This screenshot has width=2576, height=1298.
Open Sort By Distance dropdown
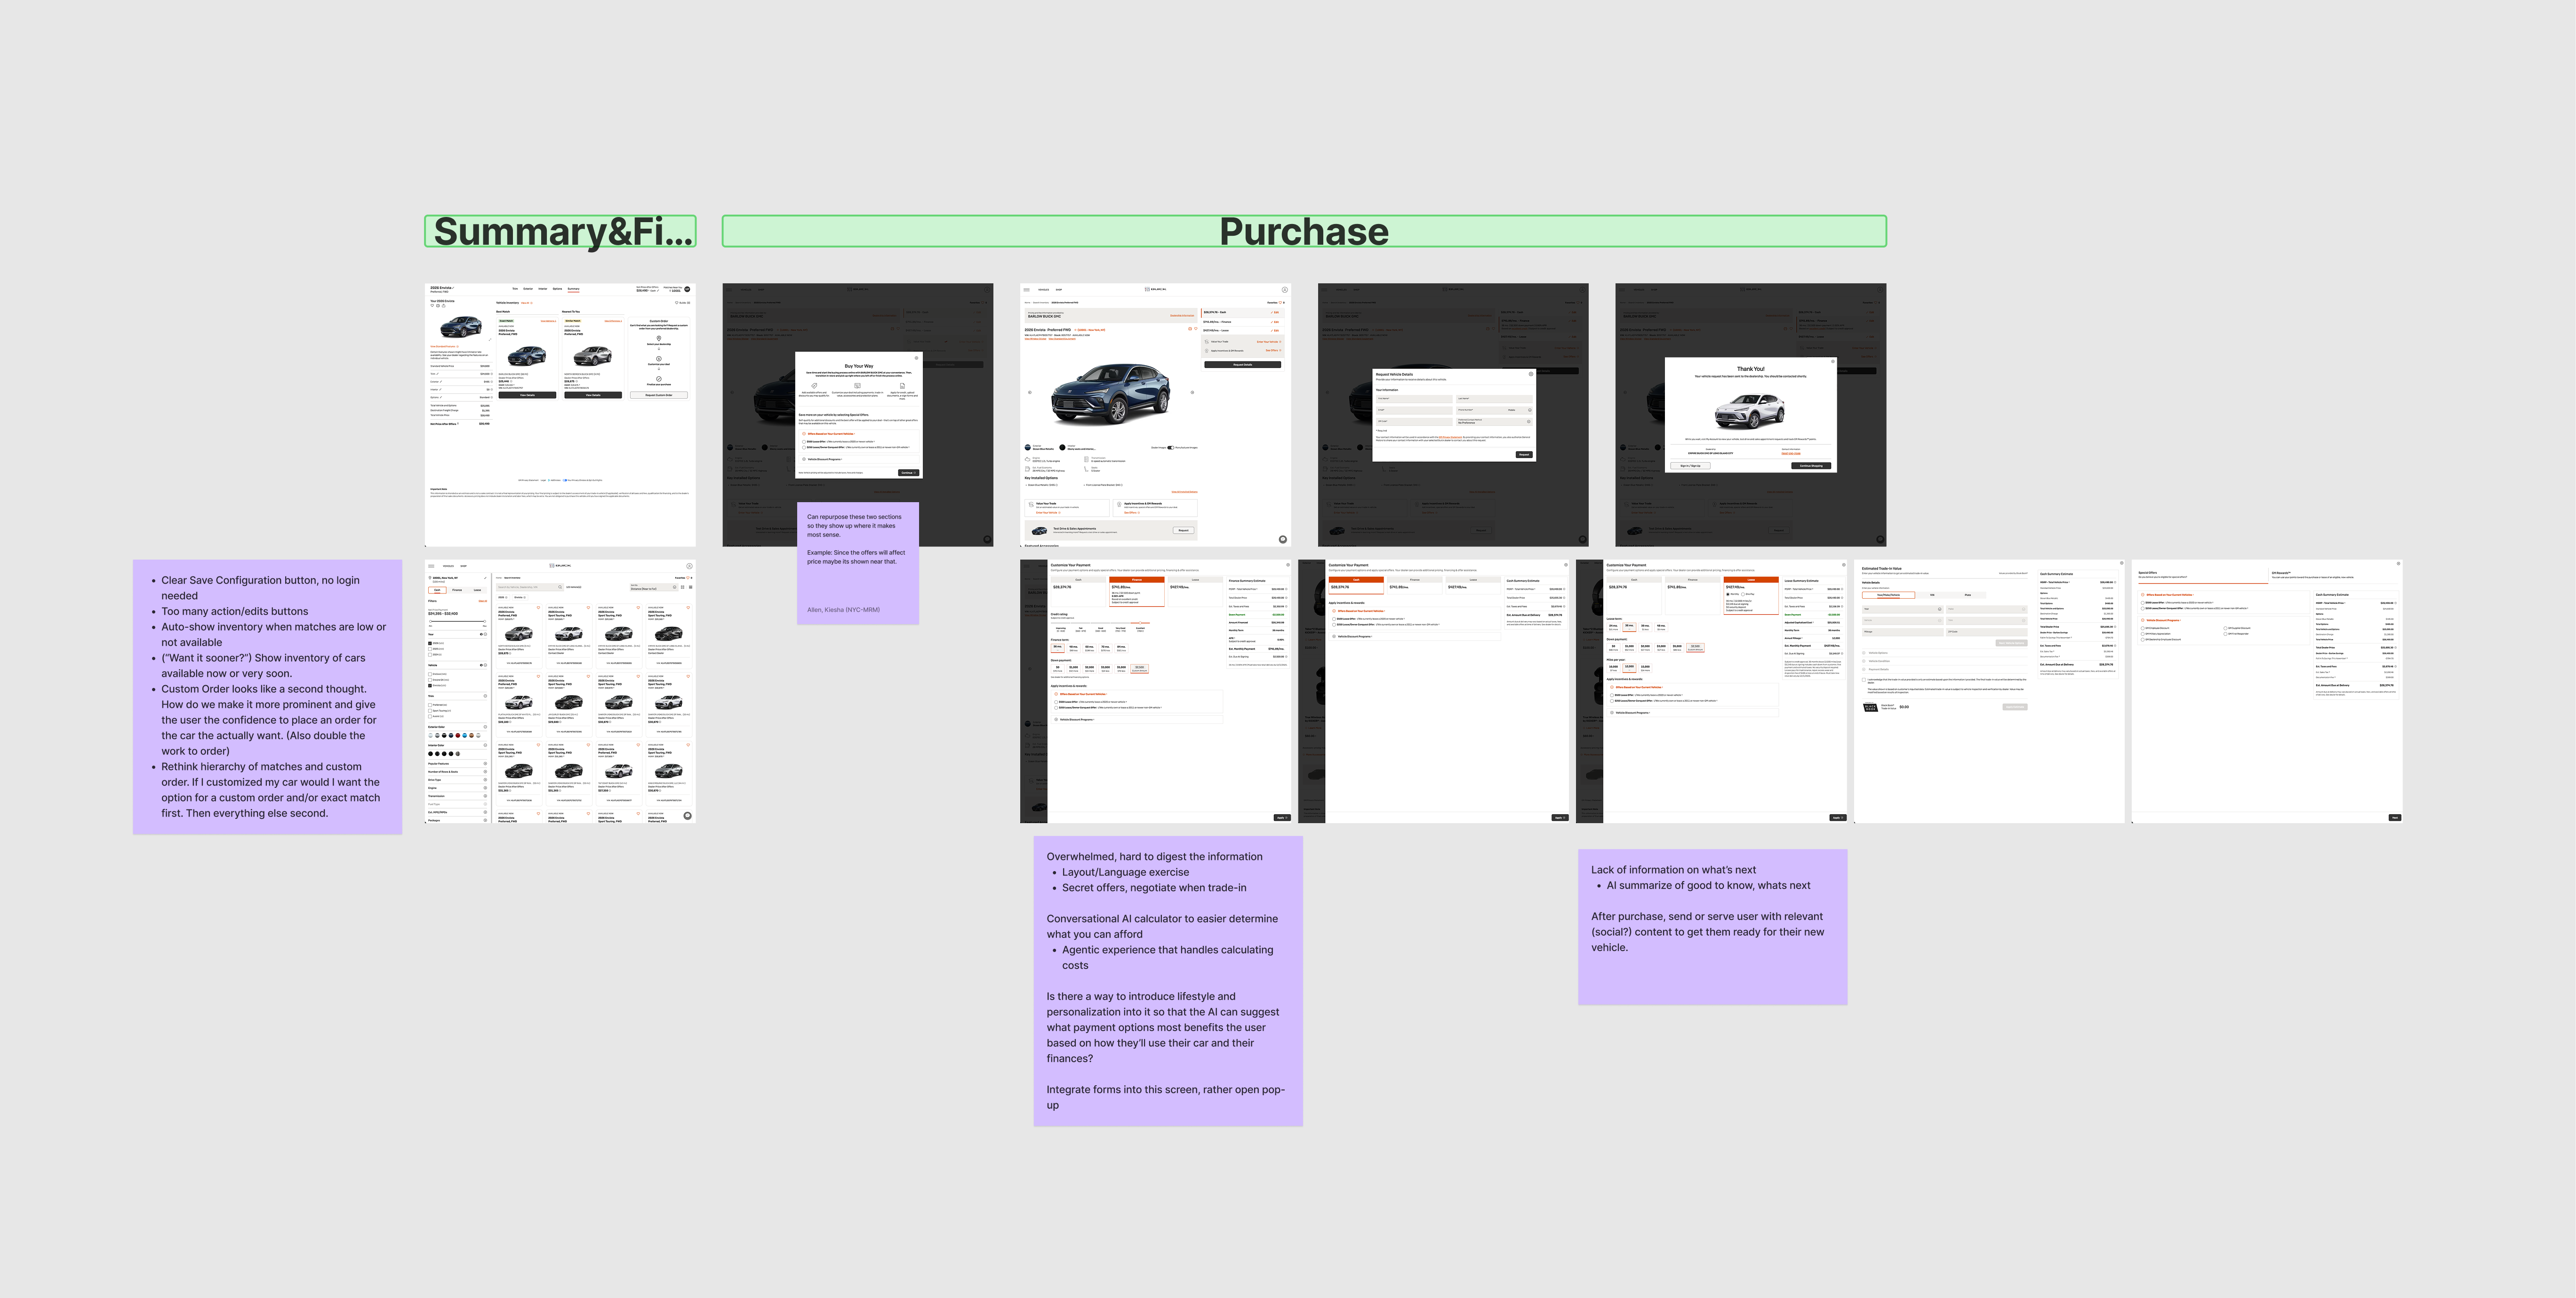click(x=655, y=587)
